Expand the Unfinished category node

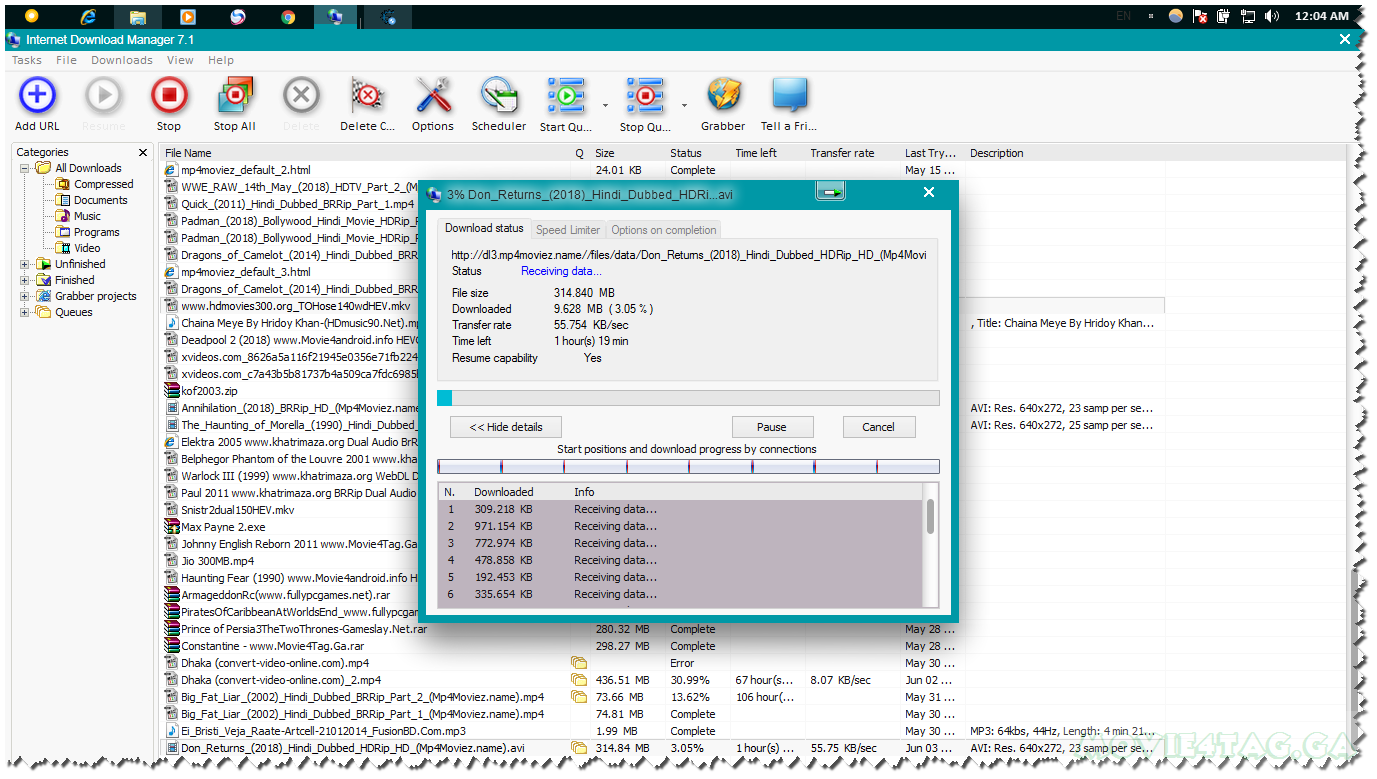(25, 264)
